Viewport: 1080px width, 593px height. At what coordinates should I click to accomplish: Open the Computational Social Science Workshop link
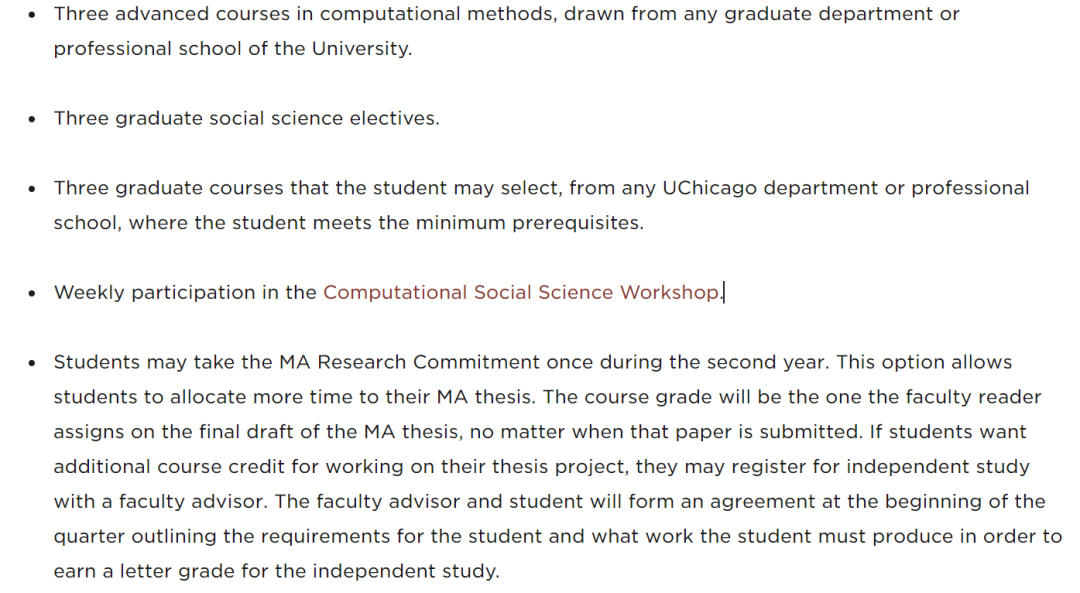520,293
